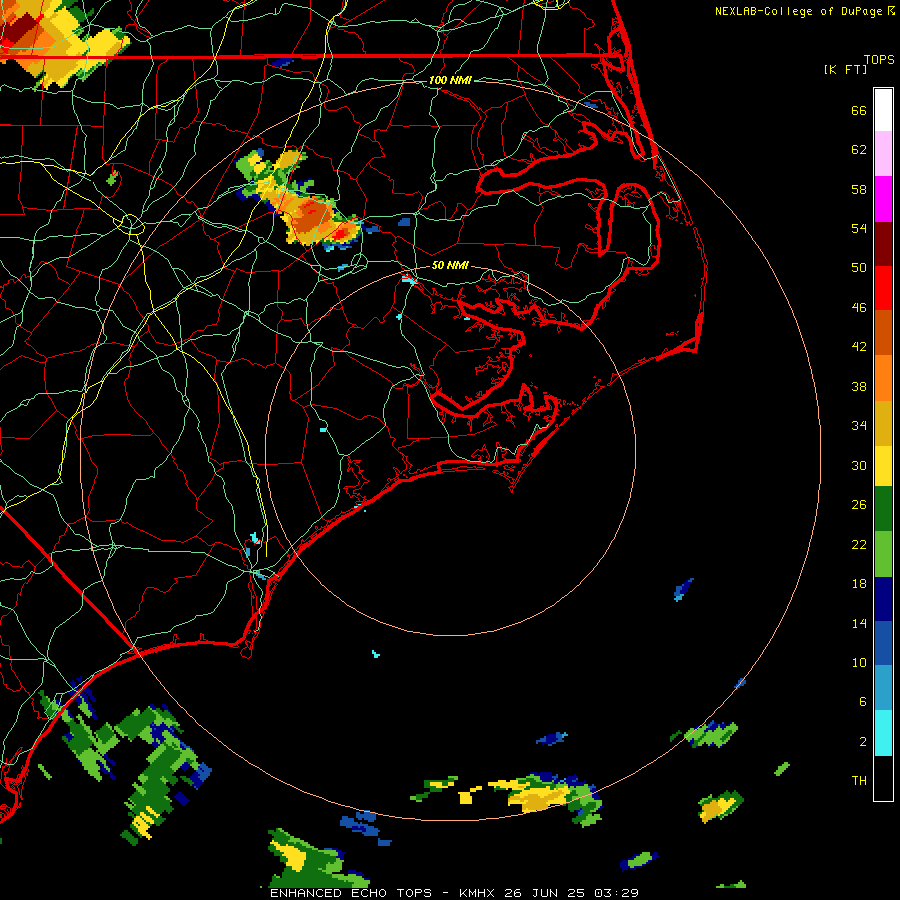The image size is (900, 900).
Task: Select the light green legend swatch near 22
Action: (x=883, y=554)
